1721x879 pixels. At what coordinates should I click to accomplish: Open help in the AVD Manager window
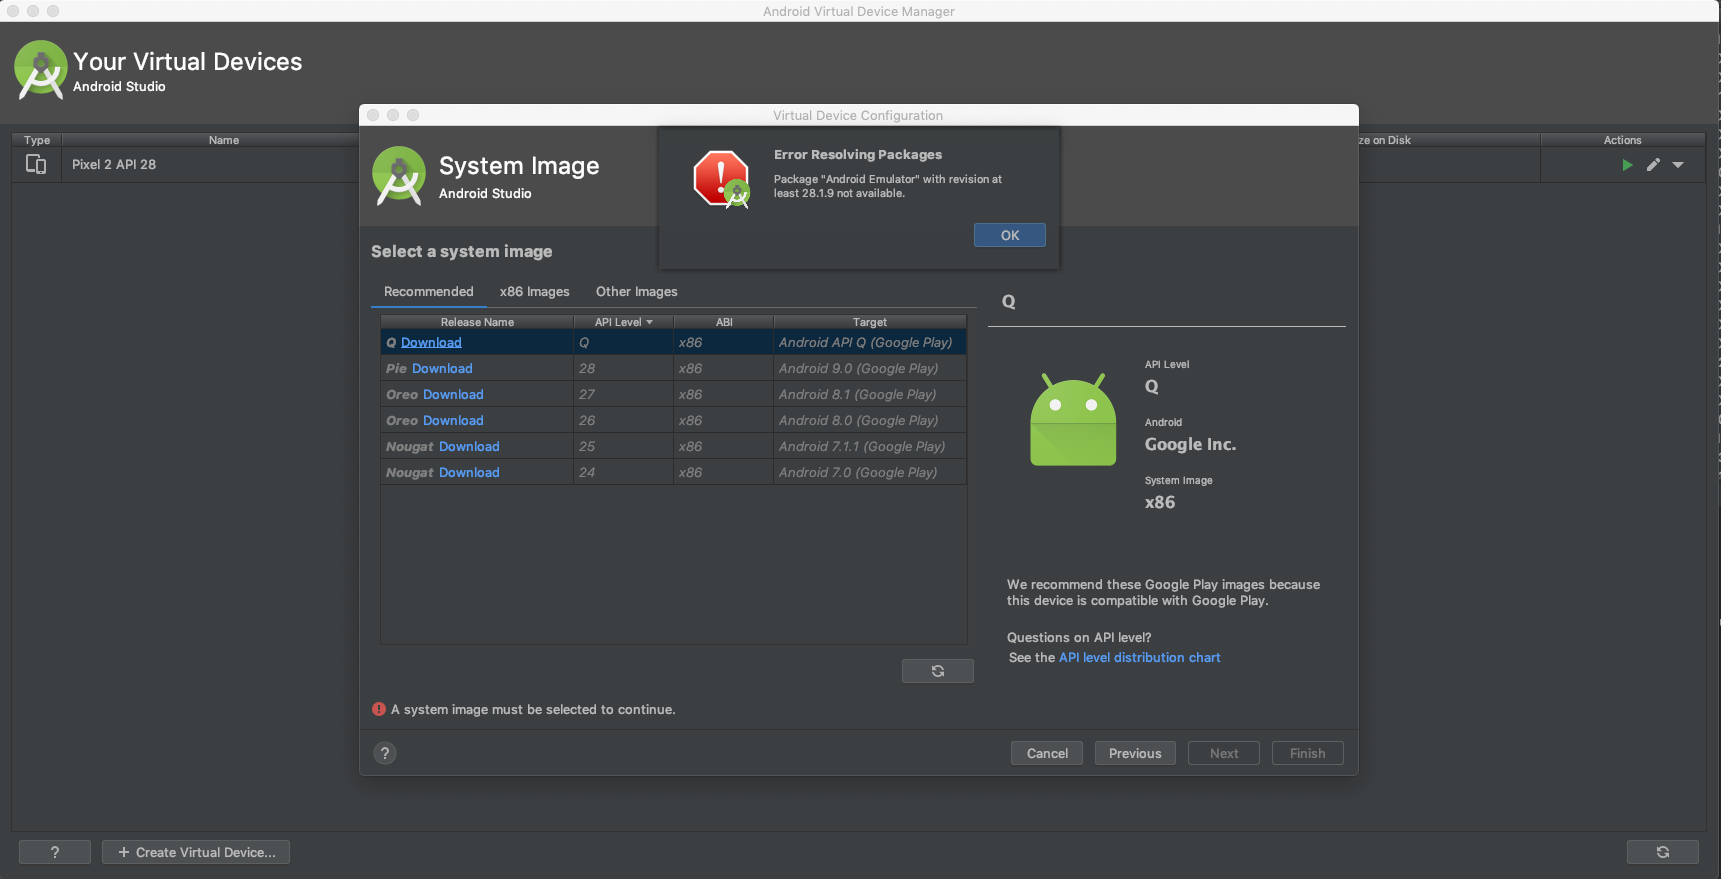55,852
